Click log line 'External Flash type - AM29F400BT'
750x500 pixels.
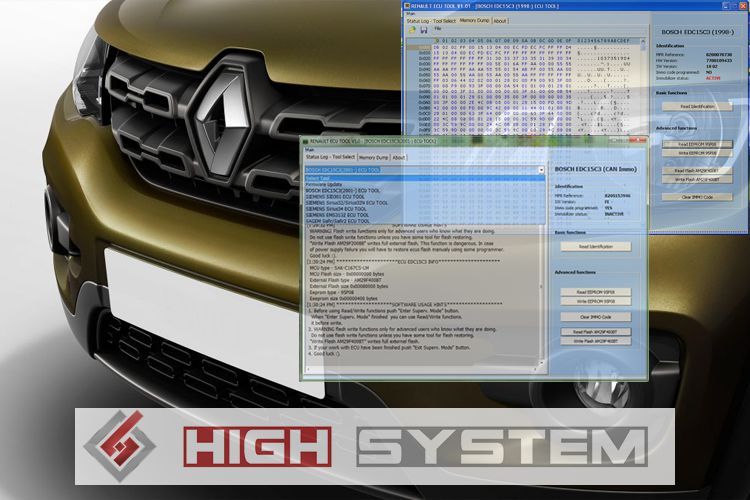[x=345, y=280]
